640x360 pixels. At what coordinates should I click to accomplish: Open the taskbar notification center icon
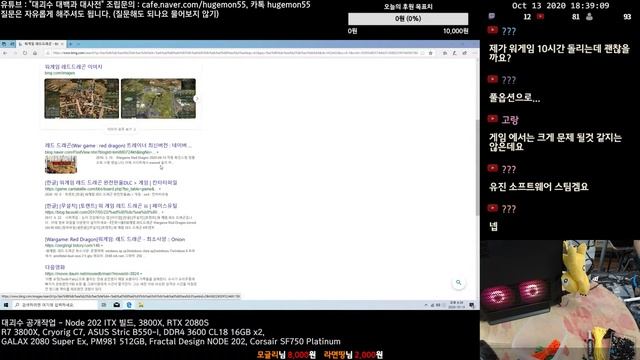point(472,305)
